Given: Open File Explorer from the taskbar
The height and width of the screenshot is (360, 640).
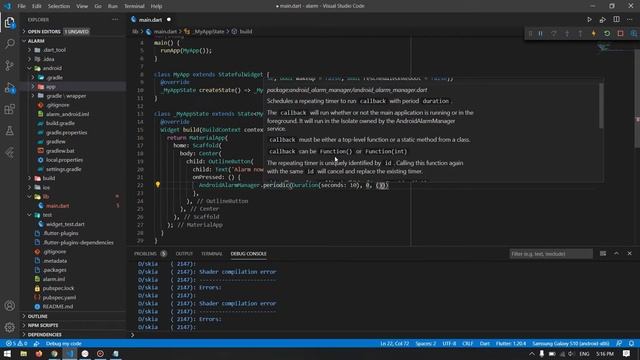Looking at the screenshot, I should 23,353.
